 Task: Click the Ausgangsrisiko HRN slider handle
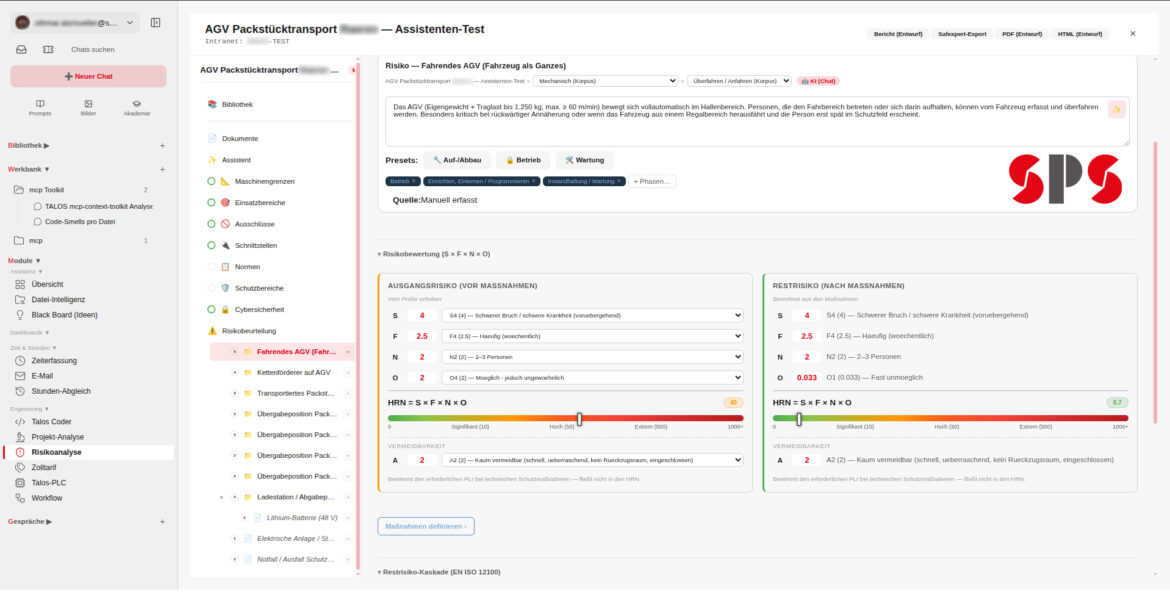point(580,419)
